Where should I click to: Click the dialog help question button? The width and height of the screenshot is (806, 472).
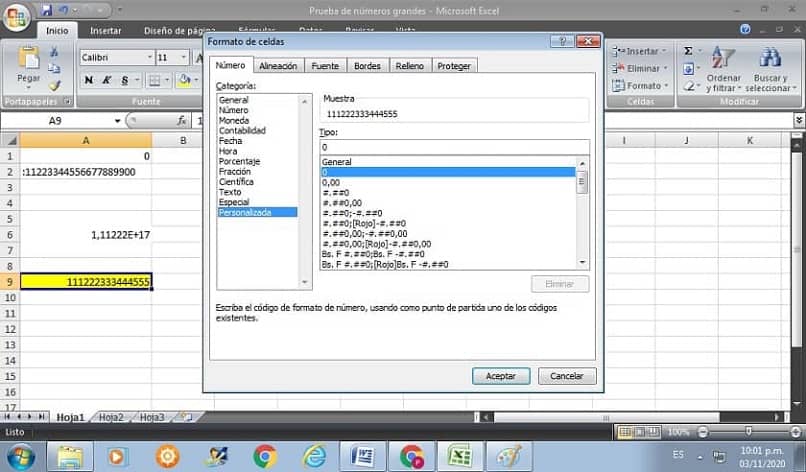[562, 41]
